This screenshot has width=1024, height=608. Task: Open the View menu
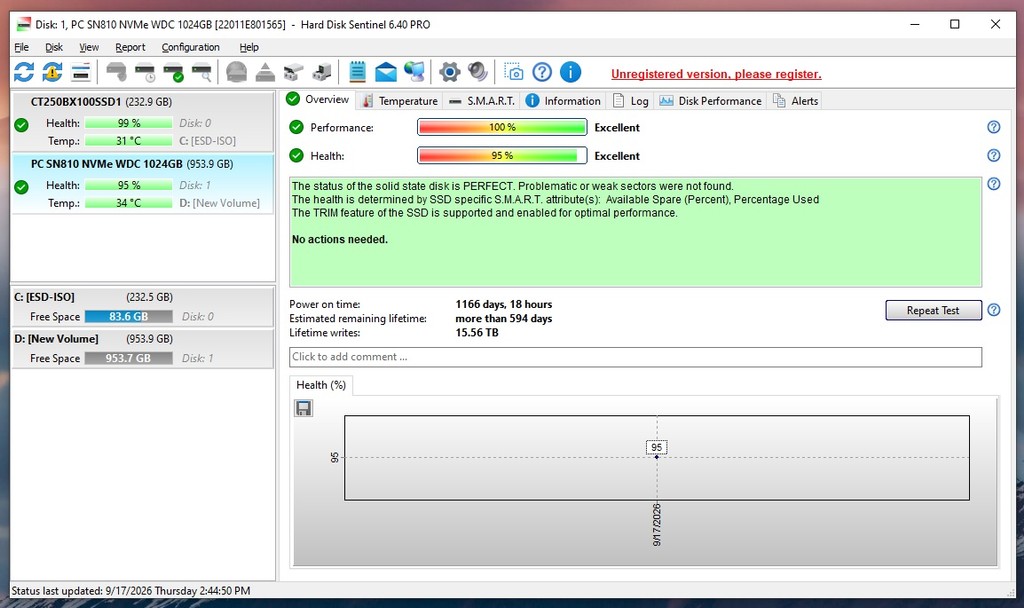coord(89,47)
